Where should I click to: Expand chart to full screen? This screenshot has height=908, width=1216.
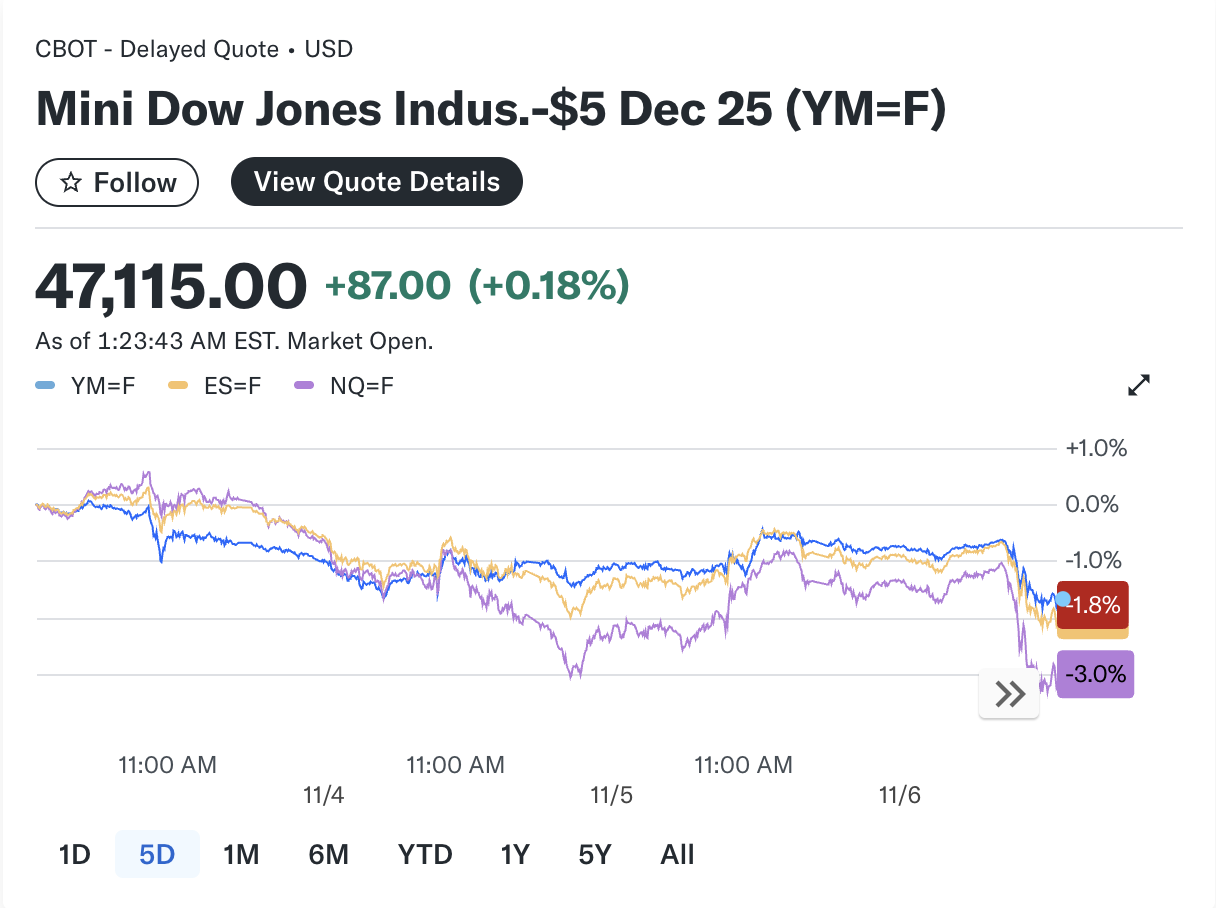coord(1139,385)
